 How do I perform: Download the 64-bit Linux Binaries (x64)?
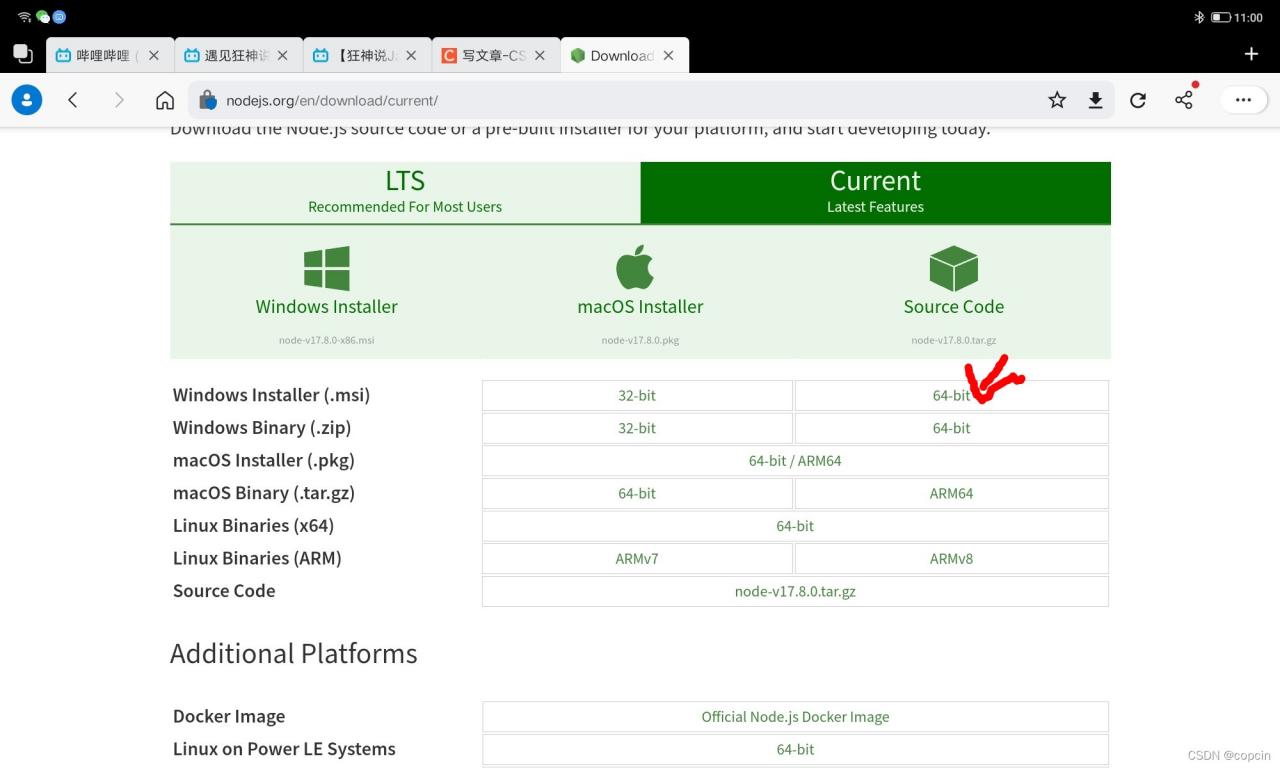pyautogui.click(x=795, y=526)
